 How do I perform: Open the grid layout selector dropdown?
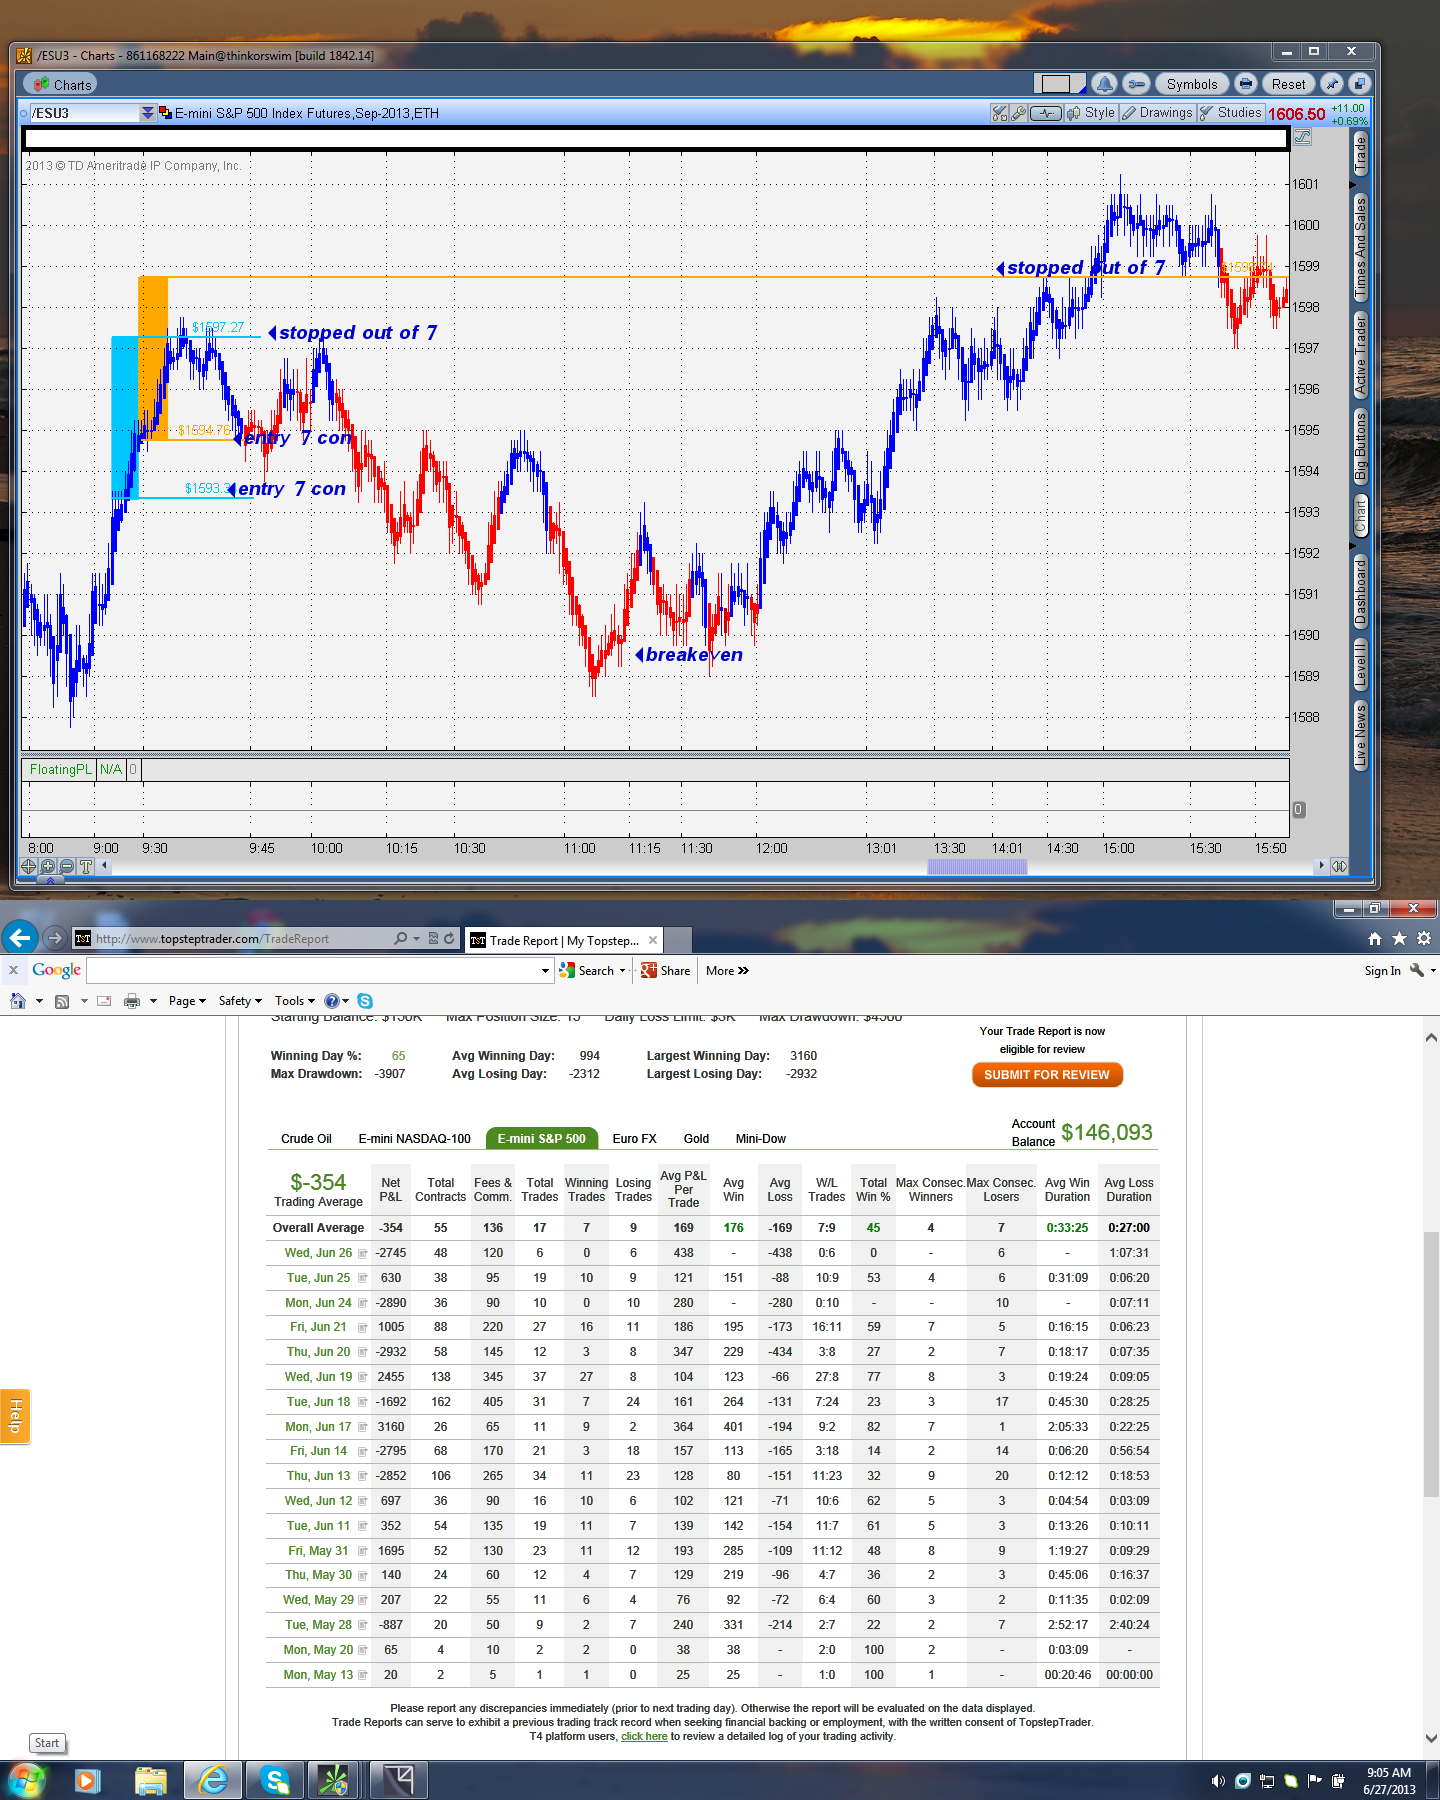[x=1059, y=84]
